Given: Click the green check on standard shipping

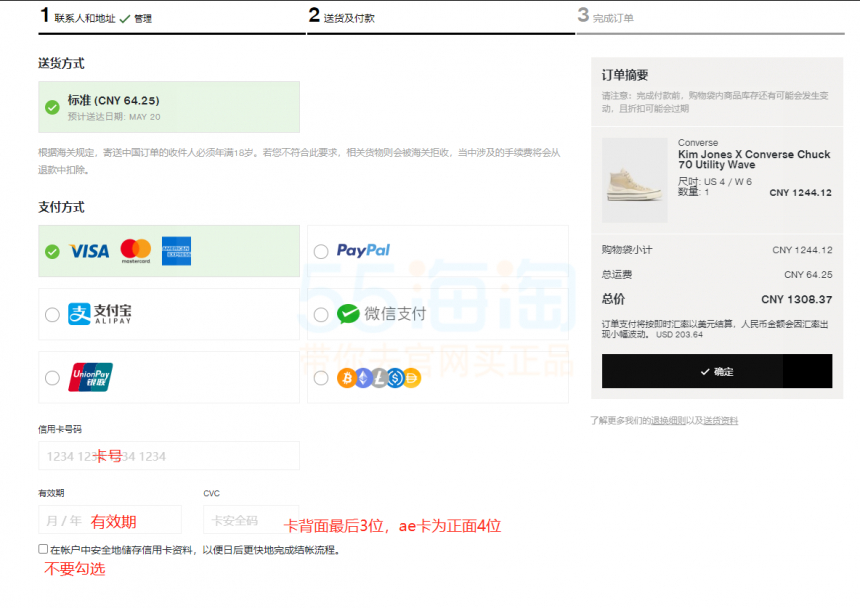Looking at the screenshot, I should (52, 107).
